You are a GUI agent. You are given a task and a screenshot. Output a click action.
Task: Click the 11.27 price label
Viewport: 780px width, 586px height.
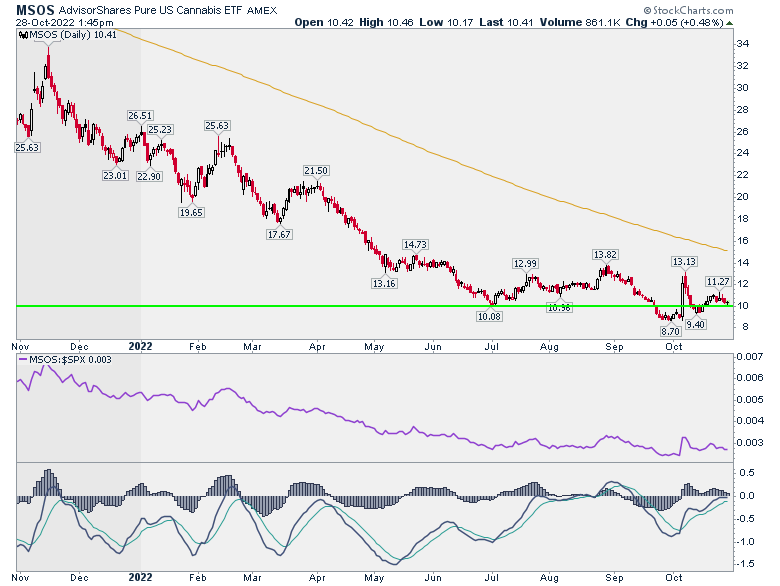coord(718,282)
